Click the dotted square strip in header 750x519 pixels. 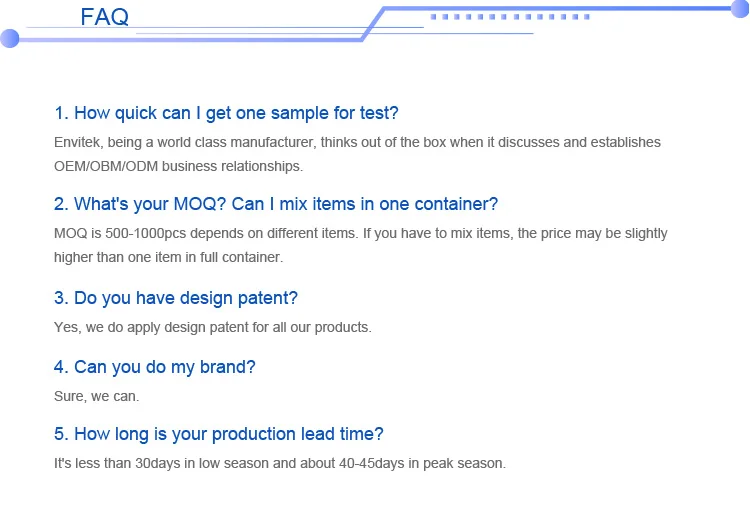point(510,17)
